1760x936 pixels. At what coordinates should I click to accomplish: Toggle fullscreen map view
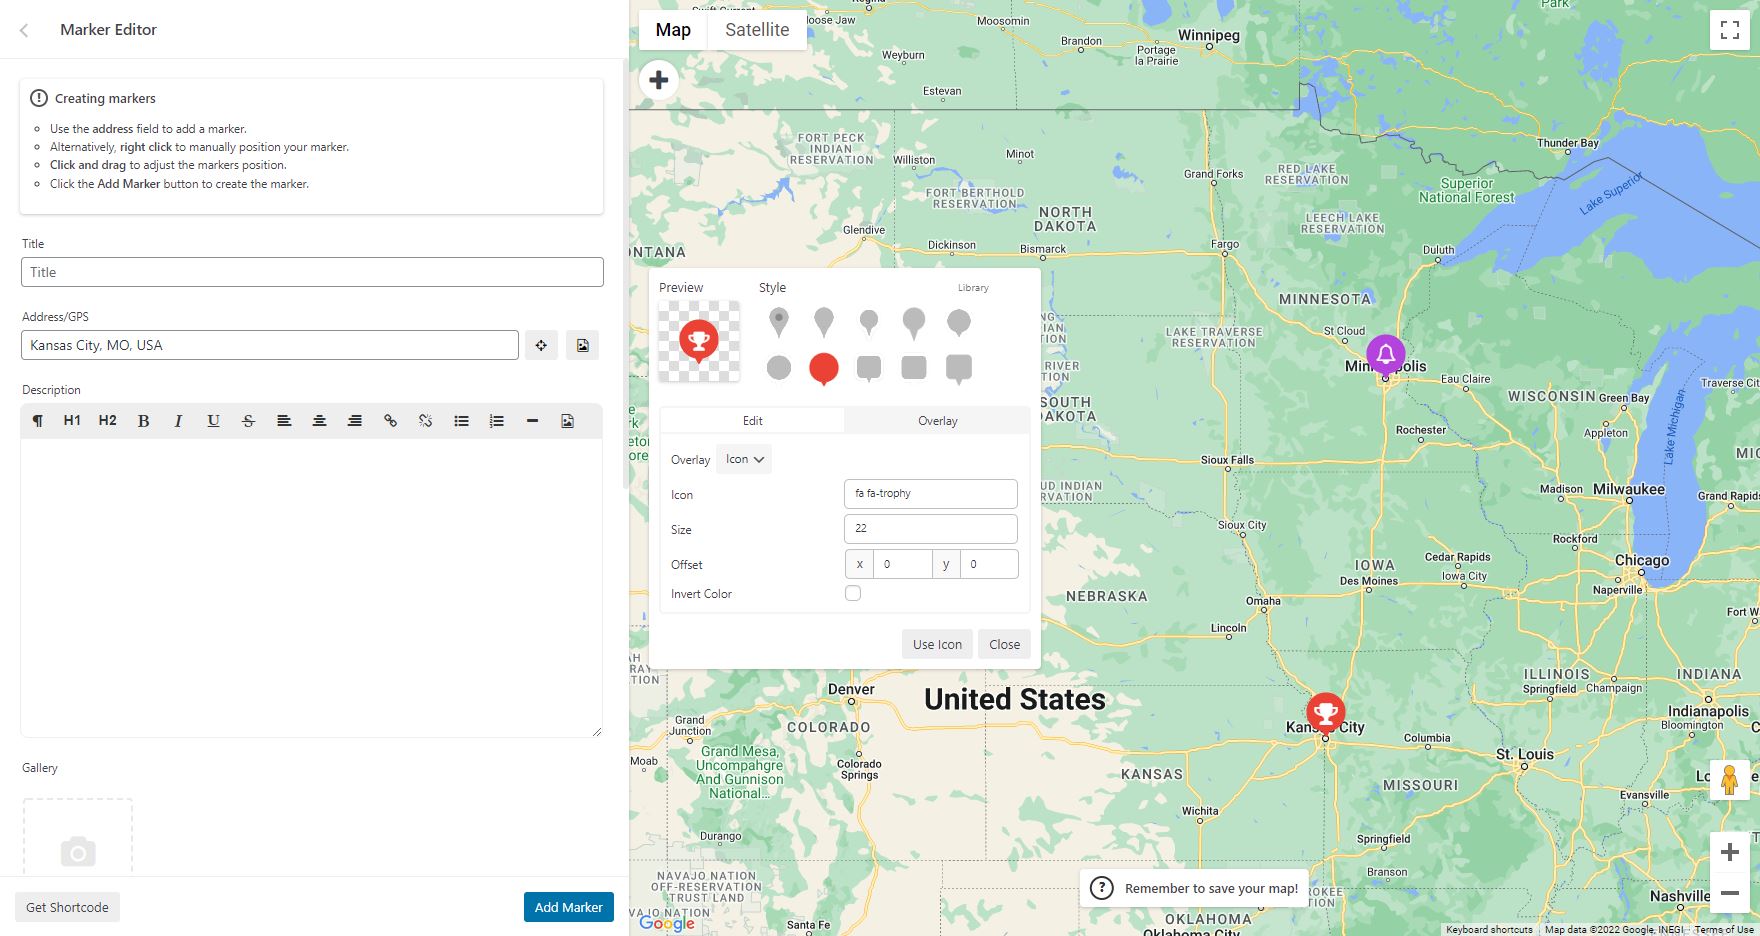click(1730, 30)
